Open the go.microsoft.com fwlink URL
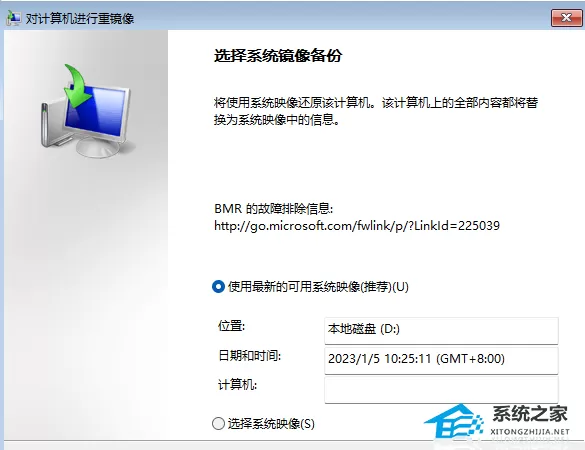The image size is (585, 450). tap(357, 225)
